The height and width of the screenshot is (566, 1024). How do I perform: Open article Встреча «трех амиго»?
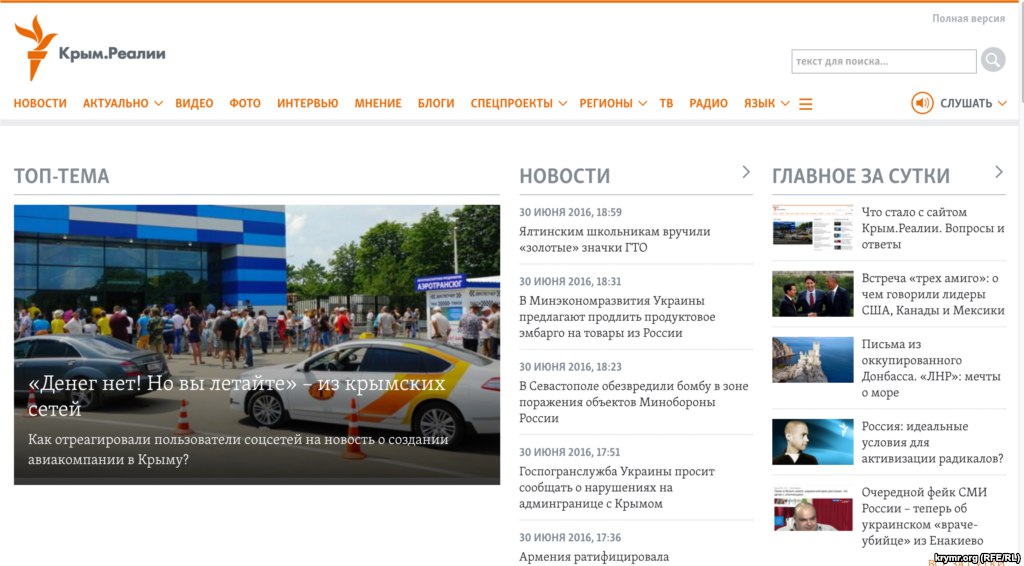click(x=933, y=294)
